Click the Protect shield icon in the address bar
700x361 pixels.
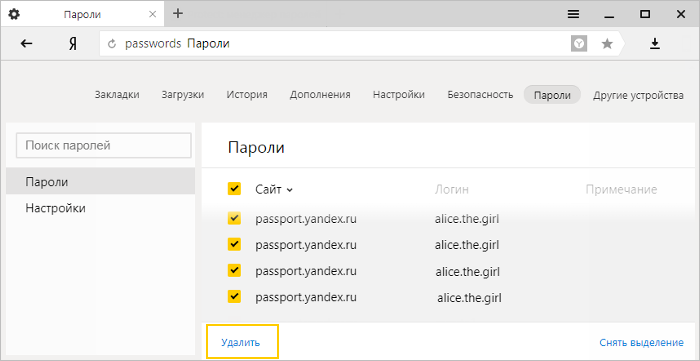click(579, 43)
